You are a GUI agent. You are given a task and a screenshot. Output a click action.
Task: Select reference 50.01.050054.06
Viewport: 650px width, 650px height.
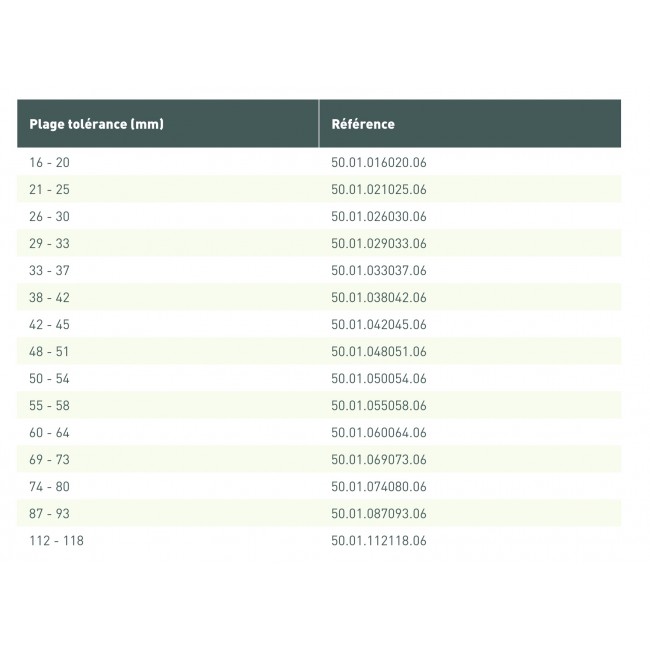(x=379, y=378)
